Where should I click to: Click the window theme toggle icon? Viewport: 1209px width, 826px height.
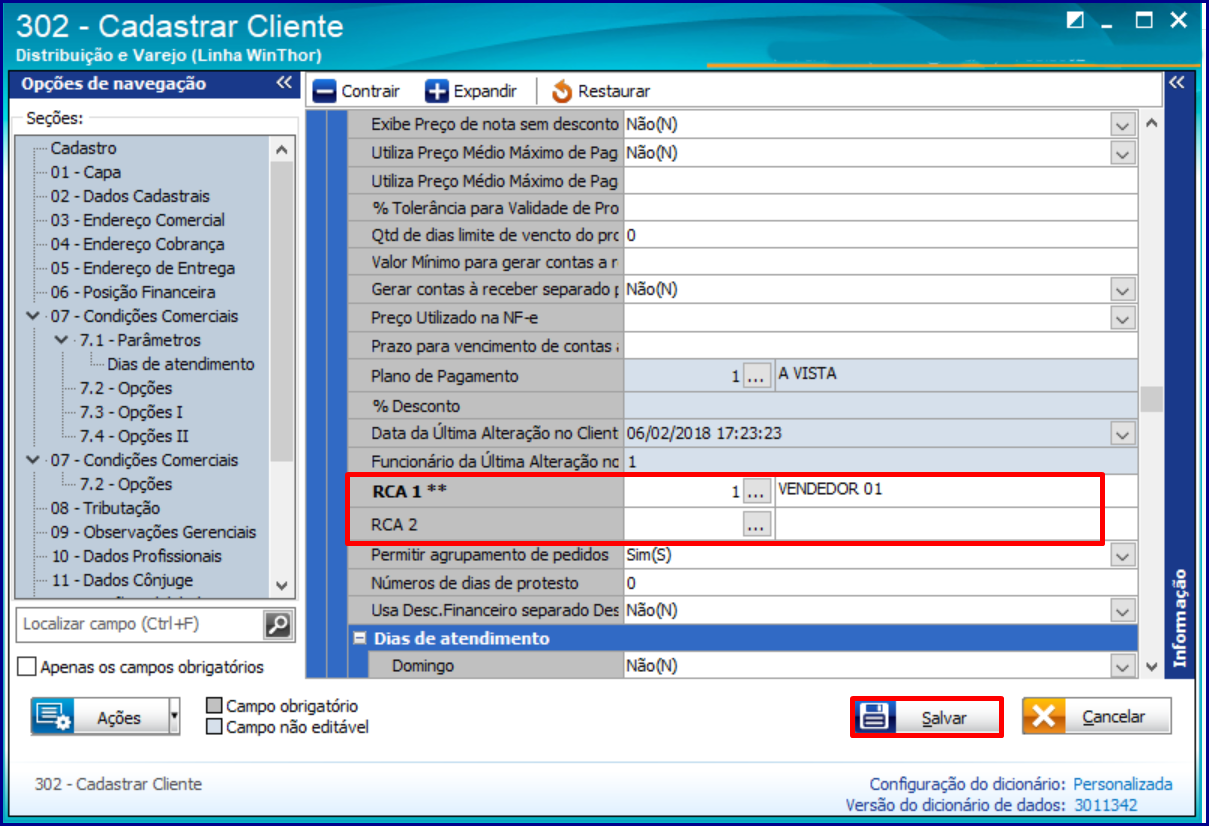click(1075, 20)
